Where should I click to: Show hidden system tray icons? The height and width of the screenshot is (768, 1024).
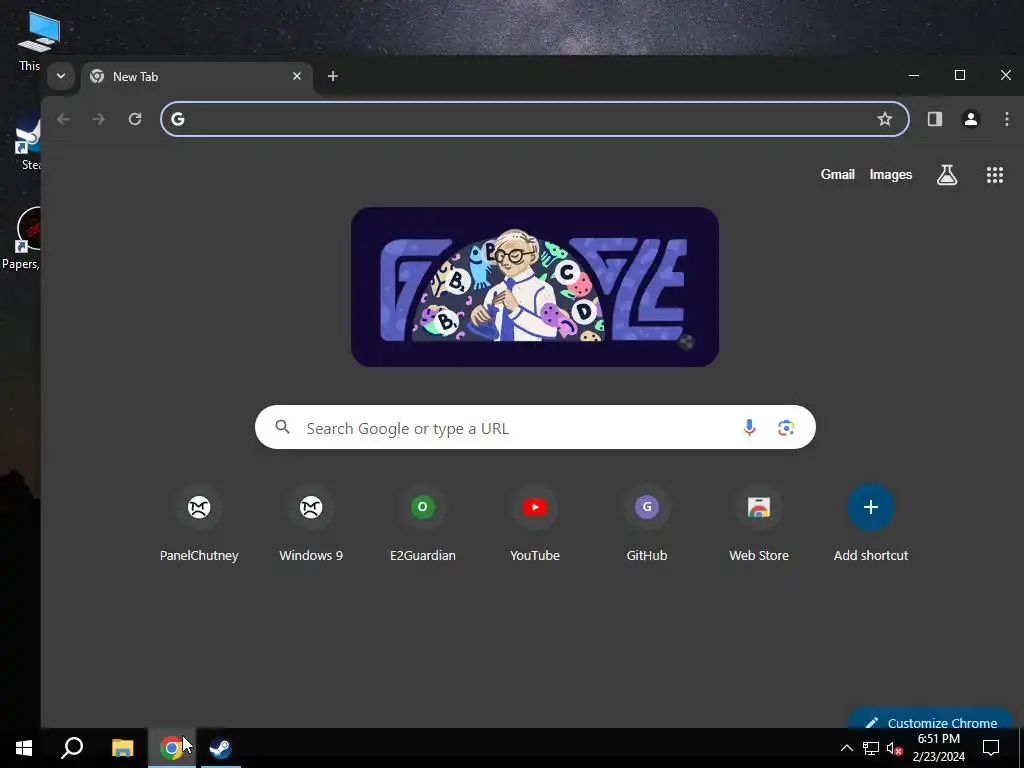coord(846,748)
